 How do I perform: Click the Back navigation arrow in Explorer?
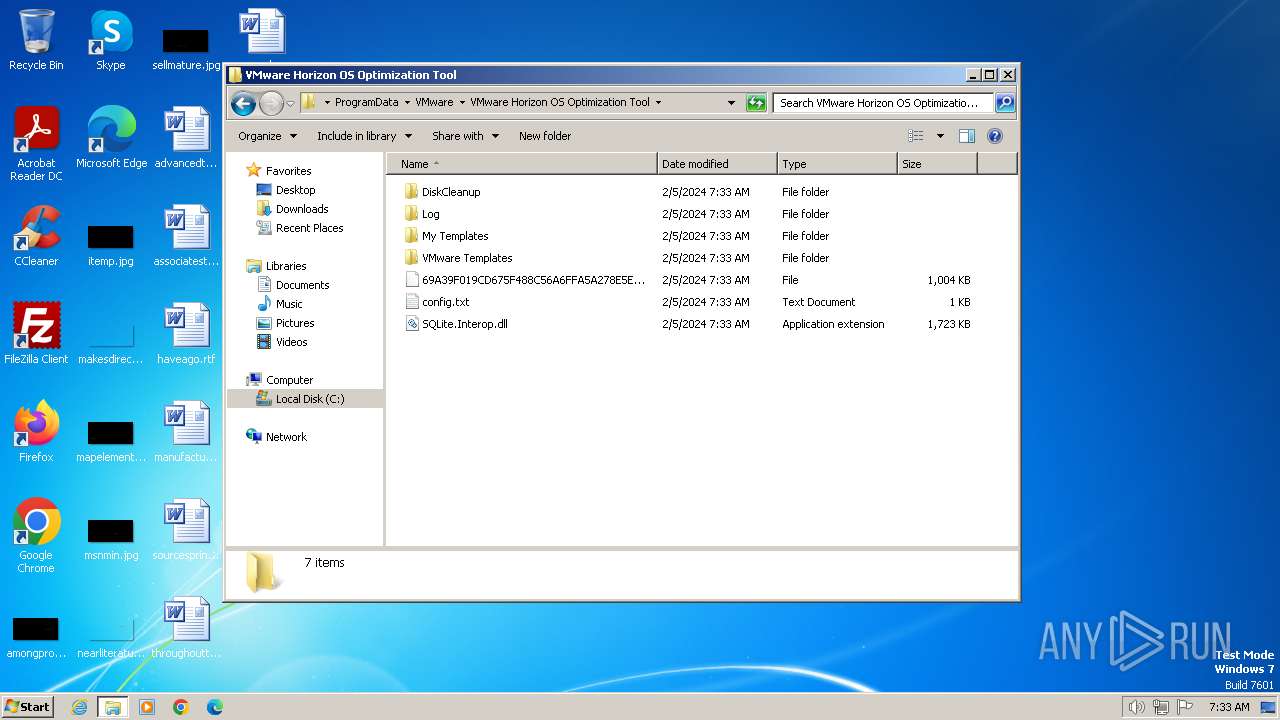point(243,102)
